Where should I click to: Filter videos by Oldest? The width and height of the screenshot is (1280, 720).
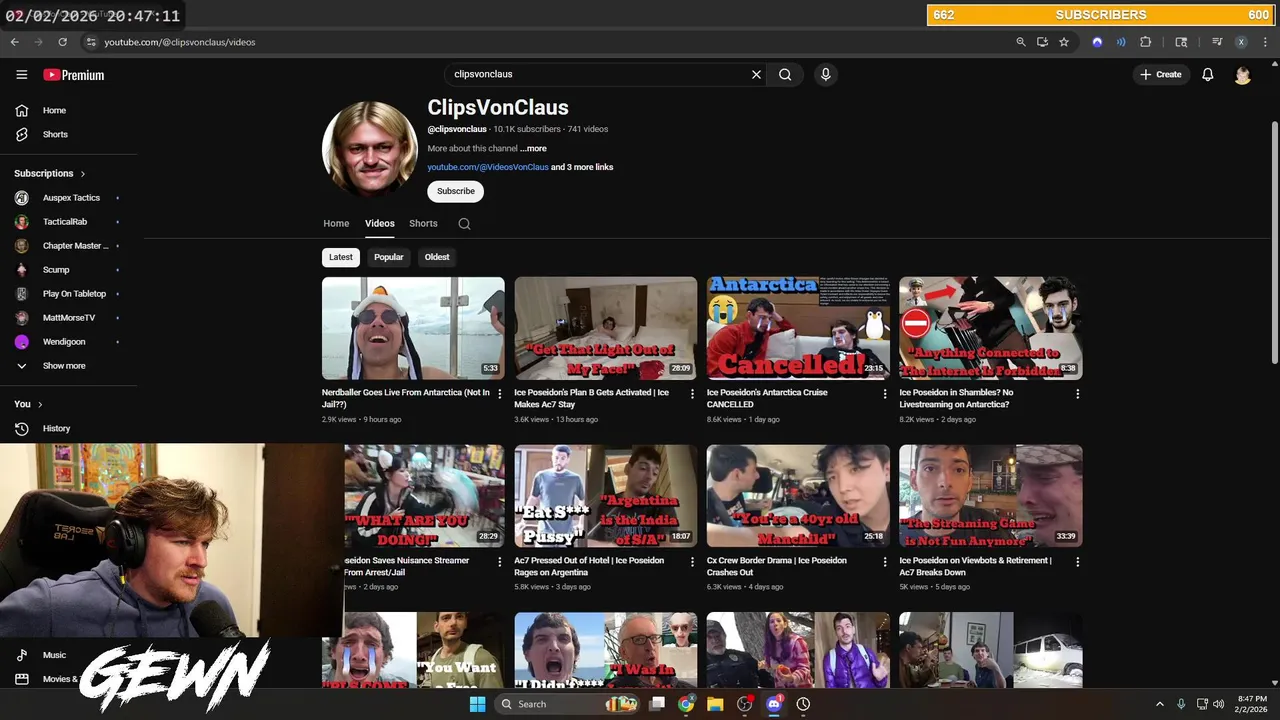(x=437, y=257)
